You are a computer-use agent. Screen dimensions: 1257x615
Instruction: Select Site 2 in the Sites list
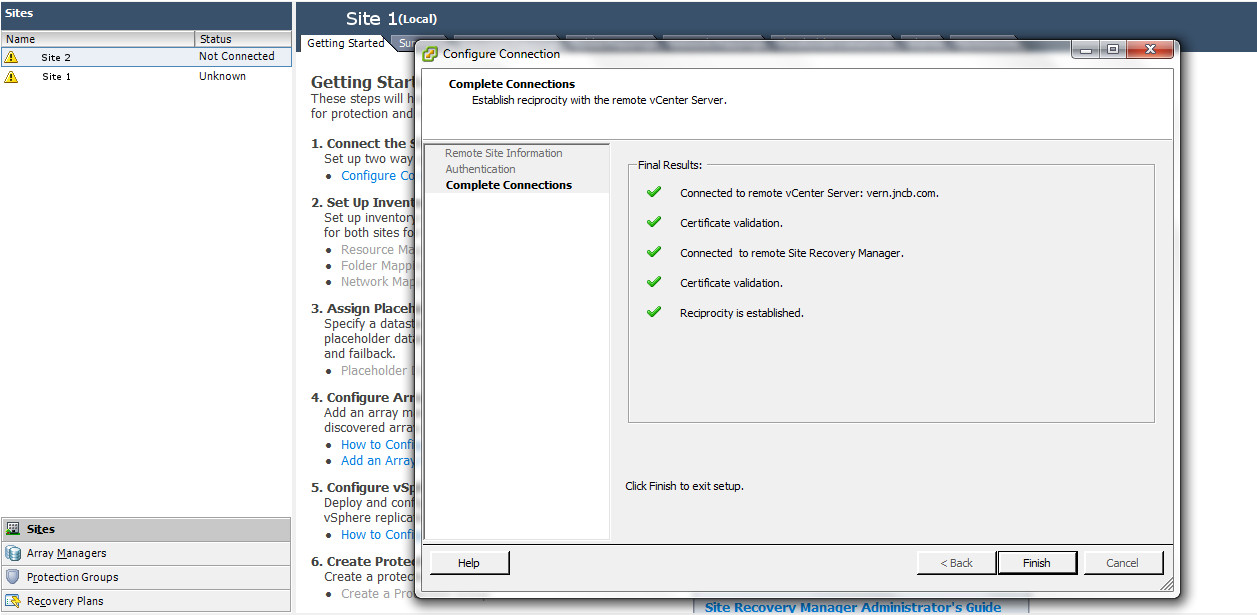pyautogui.click(x=146, y=57)
